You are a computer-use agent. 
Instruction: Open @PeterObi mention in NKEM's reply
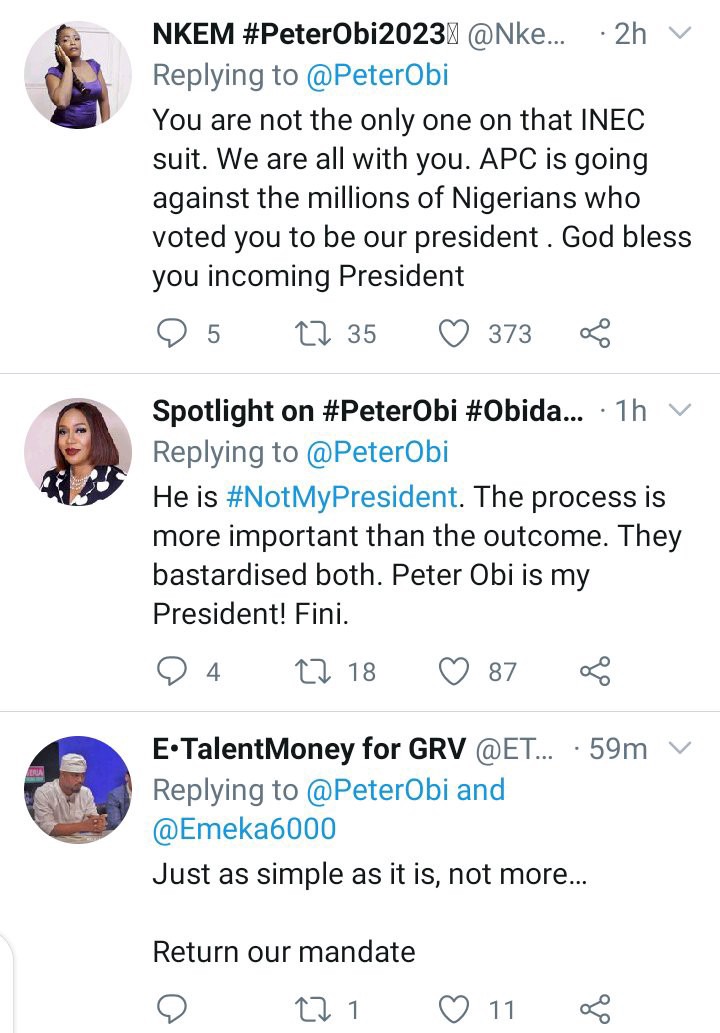(x=377, y=75)
